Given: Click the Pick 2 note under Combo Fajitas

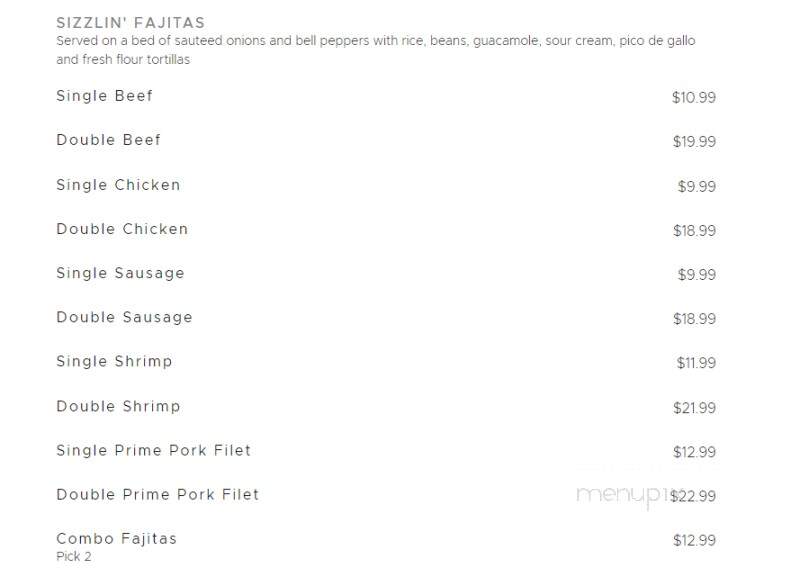Looking at the screenshot, I should [x=74, y=556].
